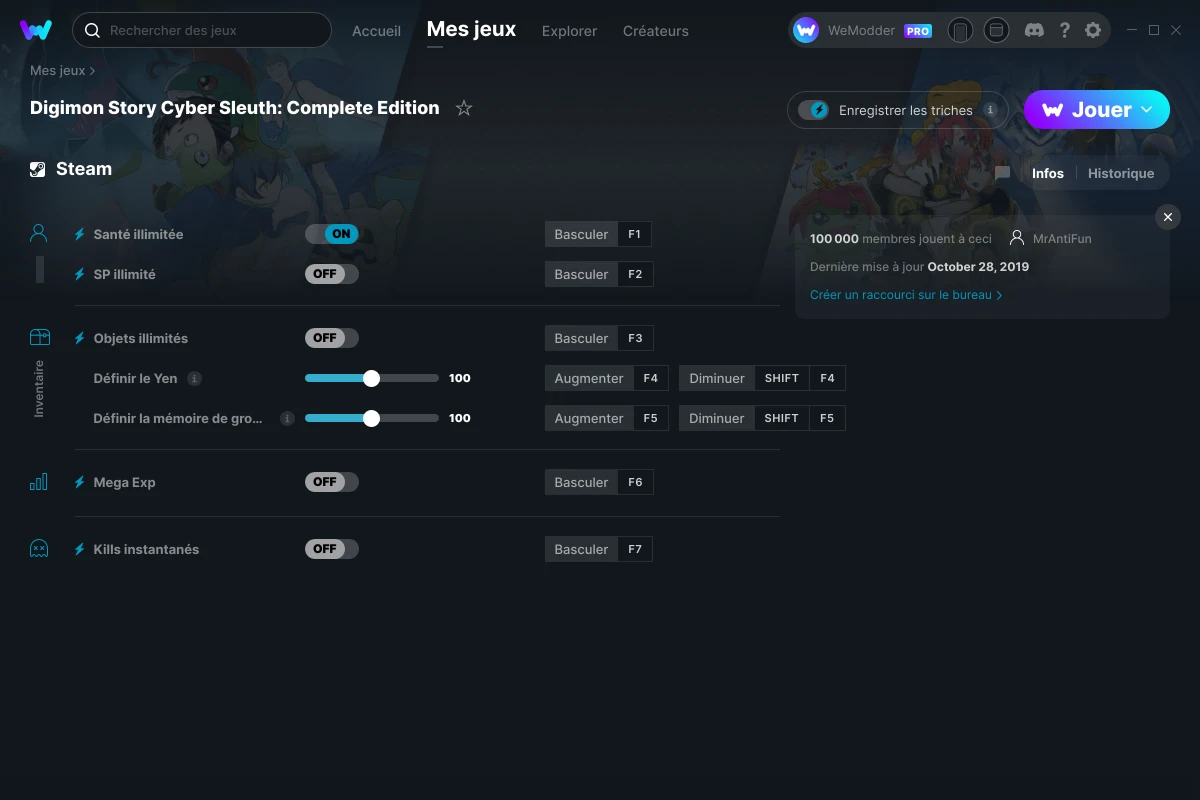Click the Rechercher des jeux search field

[x=202, y=30]
